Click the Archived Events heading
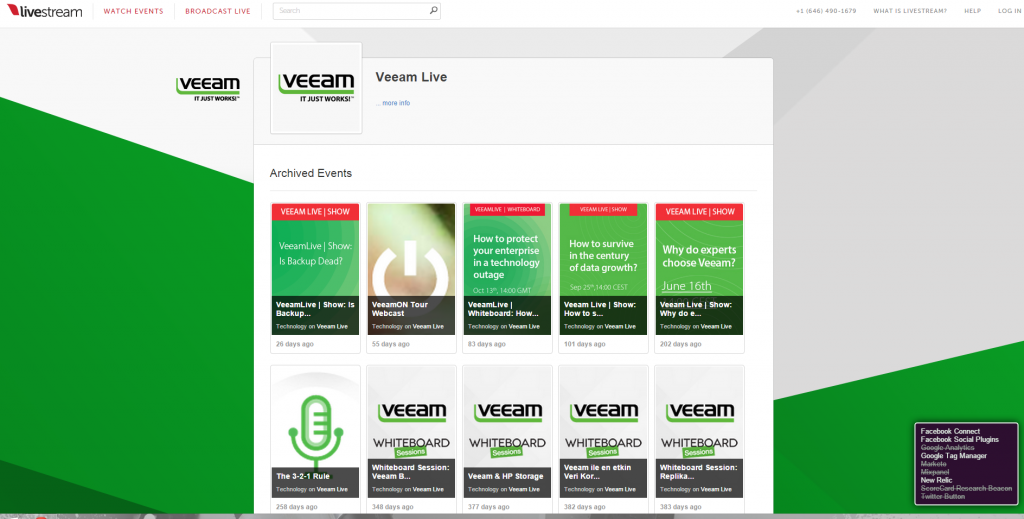This screenshot has height=519, width=1024. [x=311, y=173]
